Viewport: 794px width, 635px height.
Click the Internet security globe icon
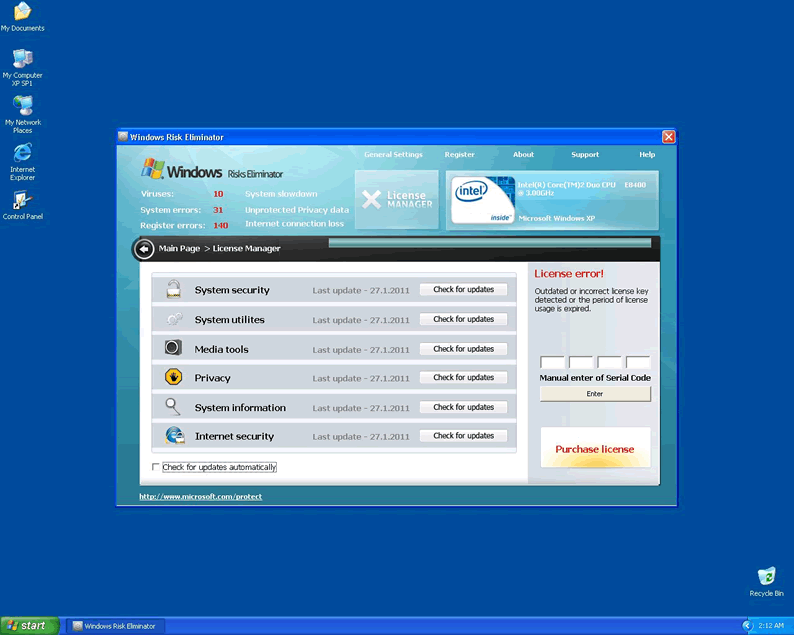(x=174, y=436)
